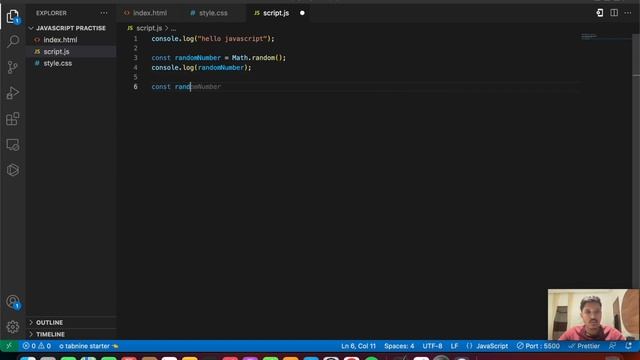Collapse the JAVASCRIPT PRACTISE folder section

pos(71,28)
